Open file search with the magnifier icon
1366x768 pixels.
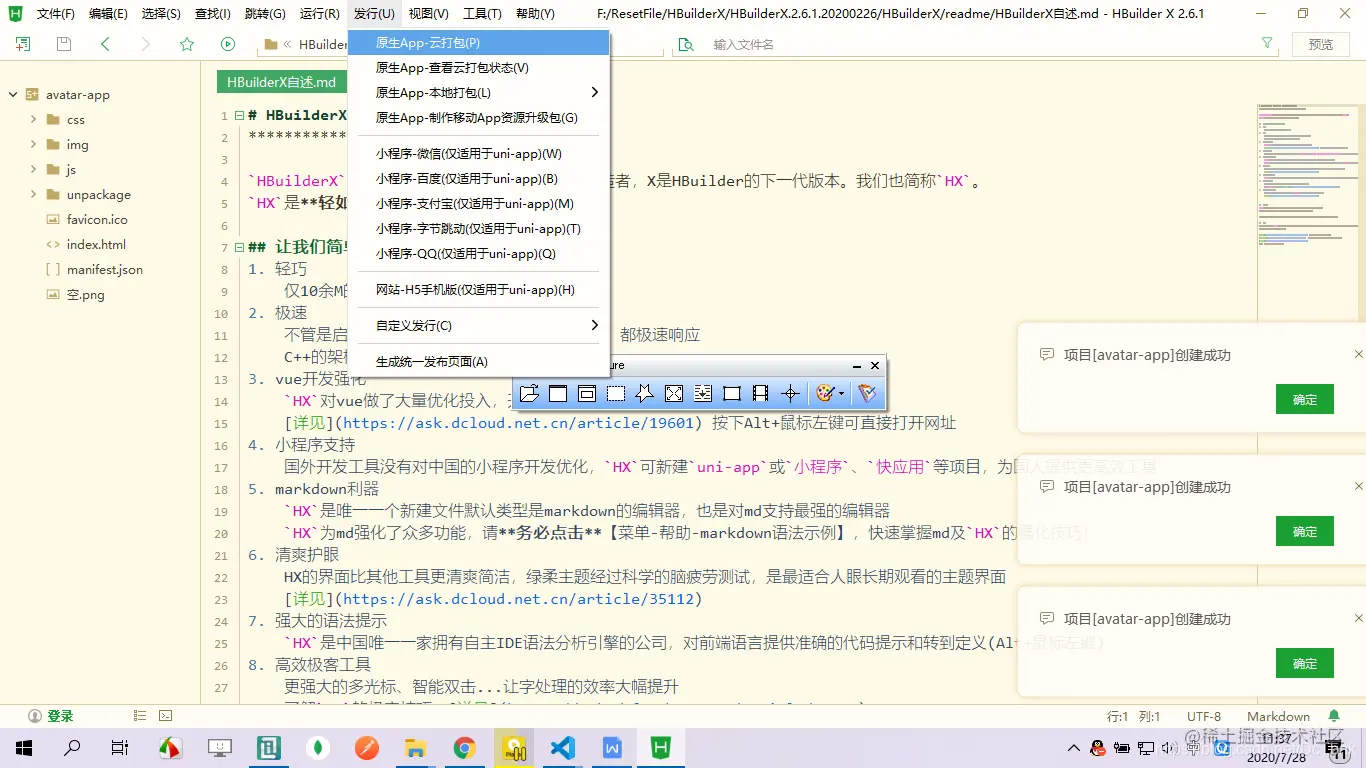(685, 44)
